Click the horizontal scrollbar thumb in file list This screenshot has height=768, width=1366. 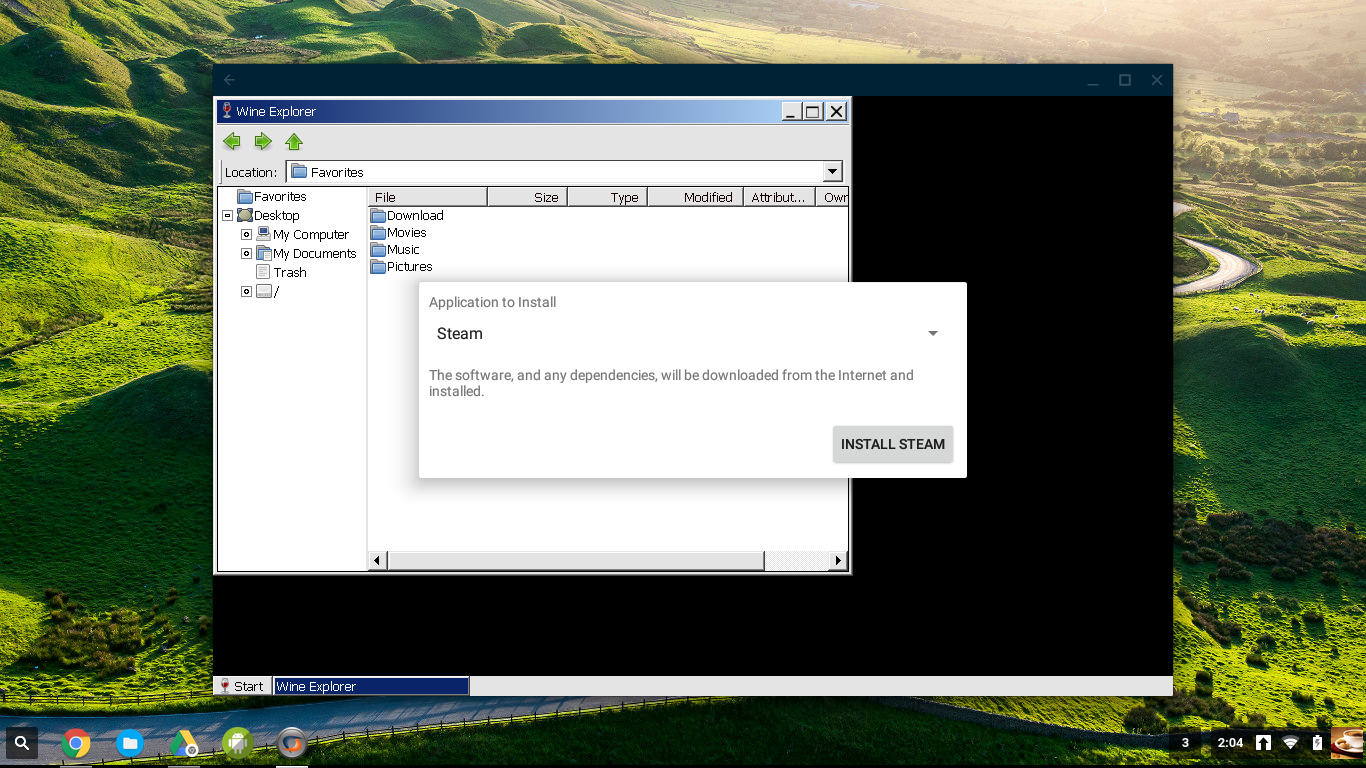[x=575, y=561]
